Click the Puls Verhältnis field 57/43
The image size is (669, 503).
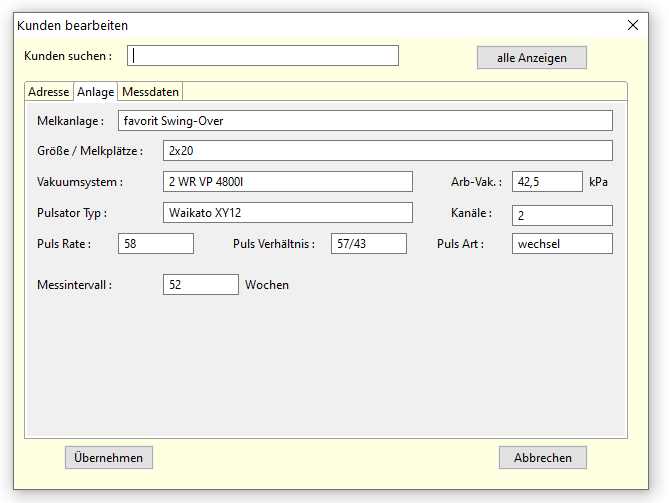(369, 244)
